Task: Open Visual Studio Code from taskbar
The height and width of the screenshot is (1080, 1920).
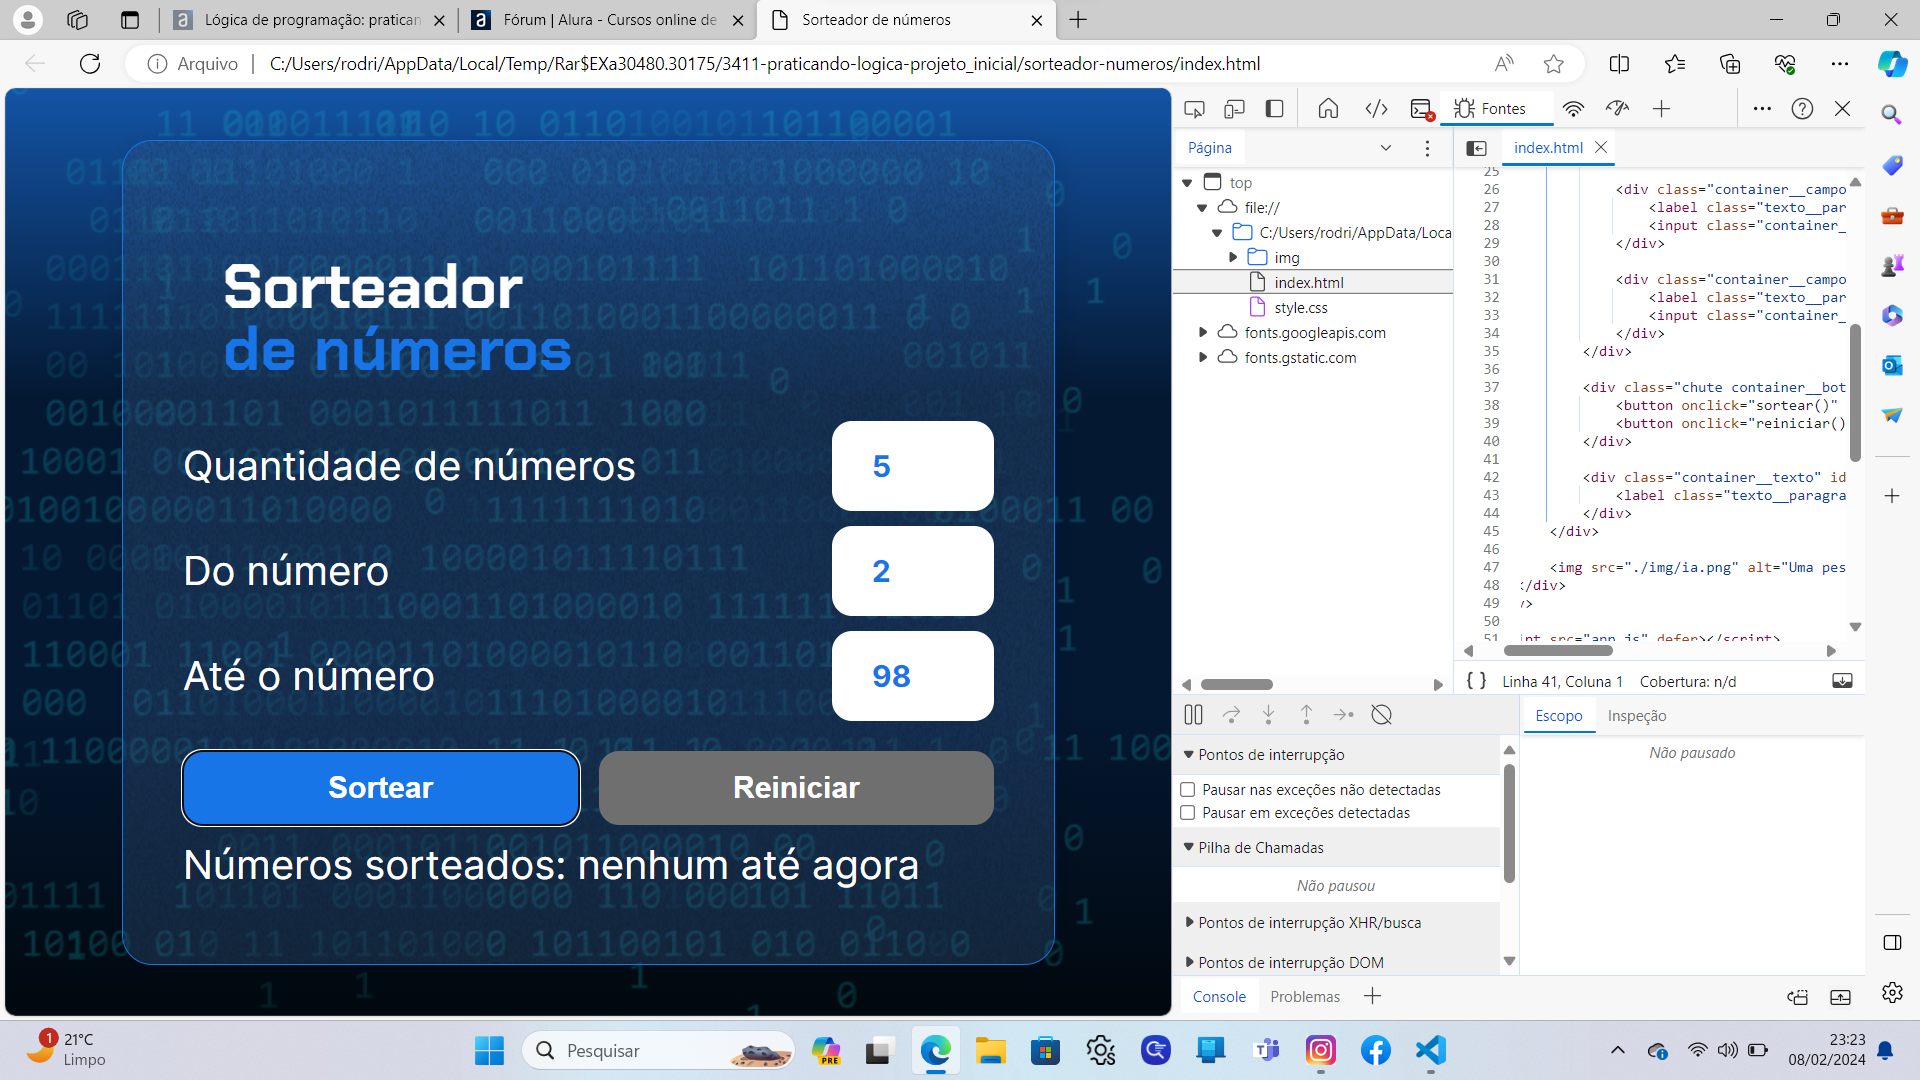Action: [1430, 1050]
